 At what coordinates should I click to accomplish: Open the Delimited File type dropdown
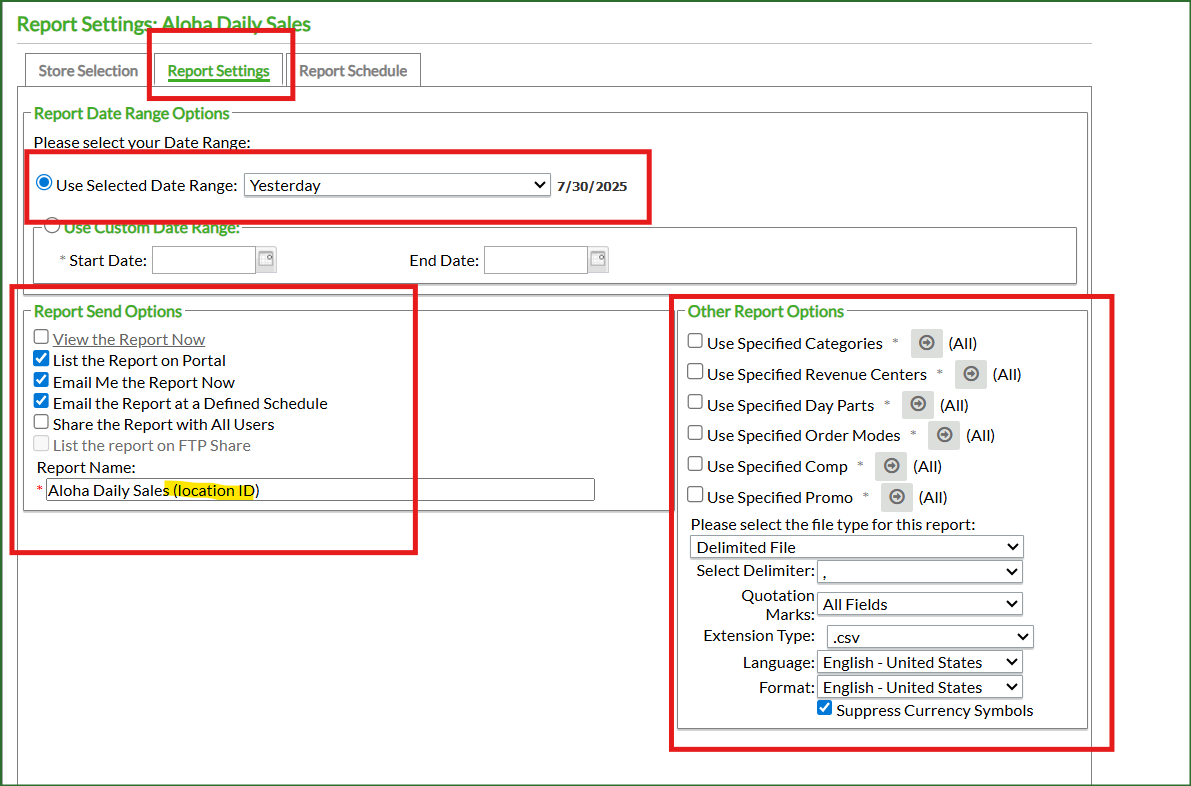click(857, 547)
